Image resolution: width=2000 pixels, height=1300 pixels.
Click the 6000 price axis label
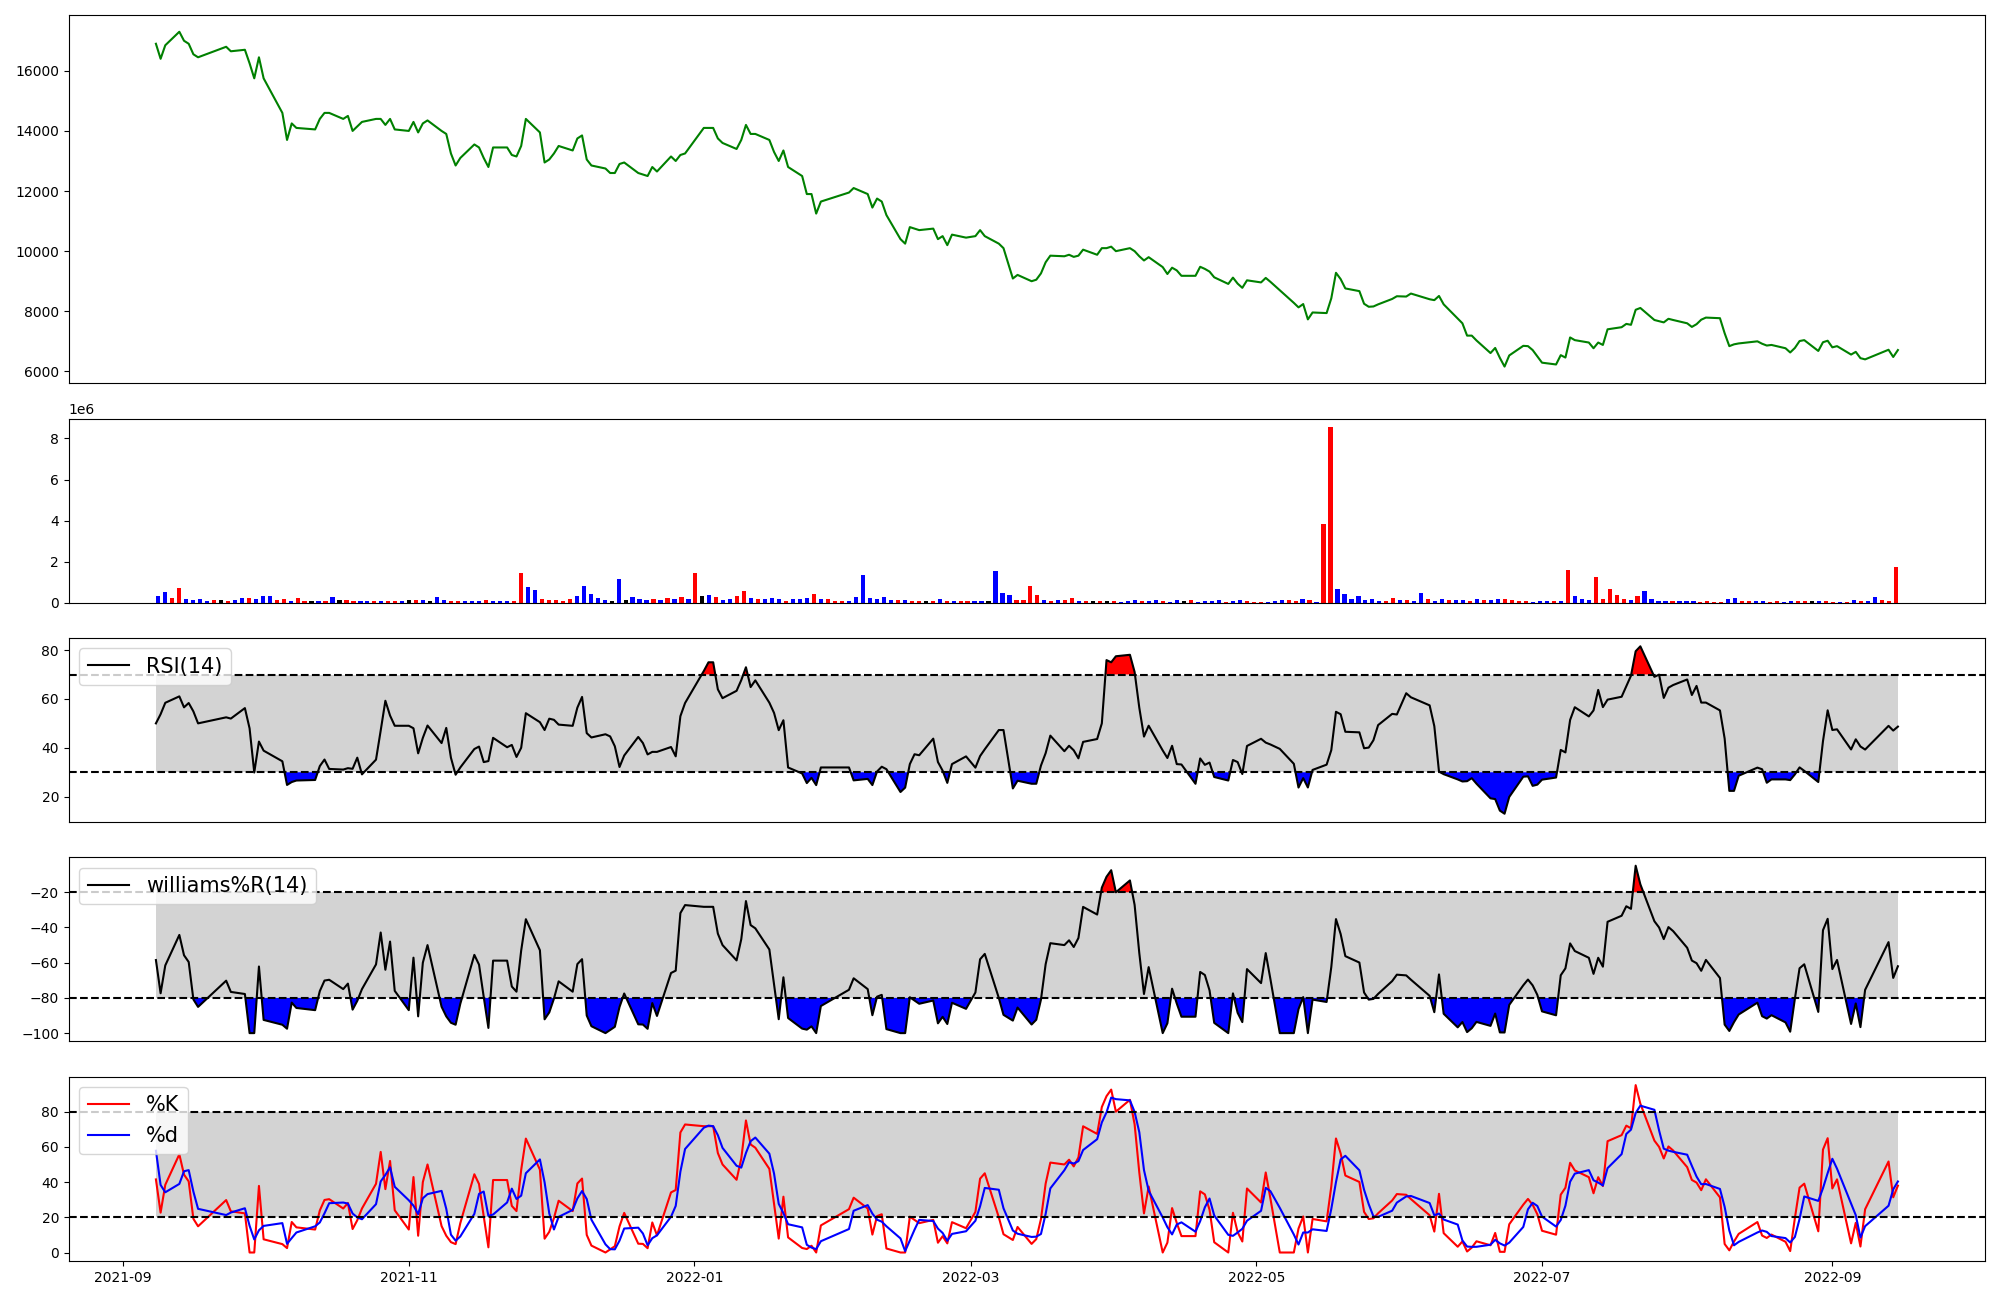[x=42, y=372]
